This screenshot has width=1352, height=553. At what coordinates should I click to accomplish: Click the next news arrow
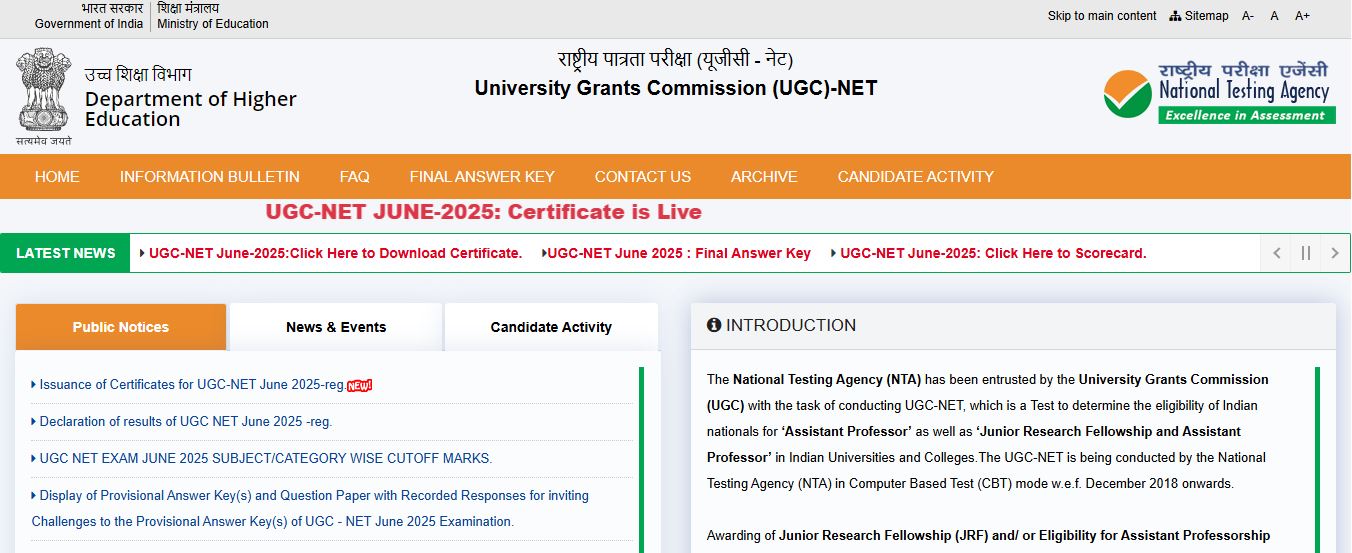click(1334, 253)
